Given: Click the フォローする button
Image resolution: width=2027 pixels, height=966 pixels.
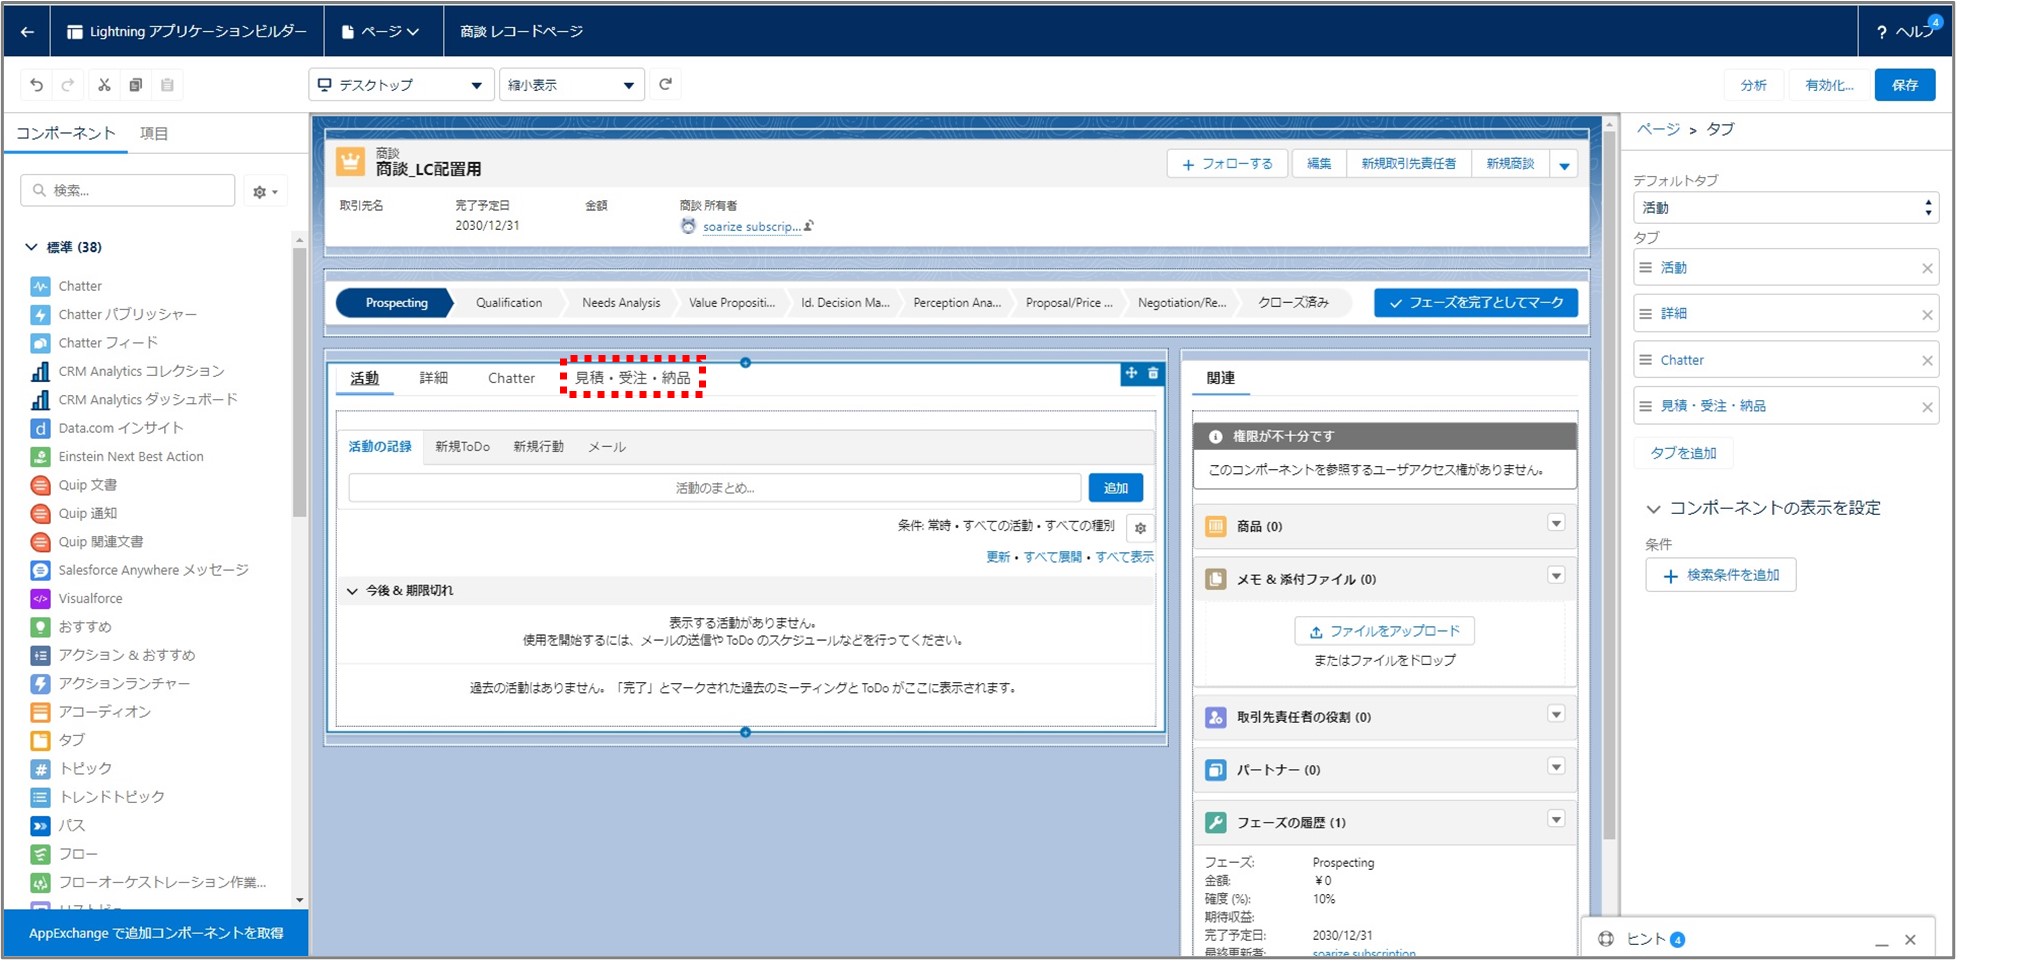Looking at the screenshot, I should pyautogui.click(x=1227, y=164).
